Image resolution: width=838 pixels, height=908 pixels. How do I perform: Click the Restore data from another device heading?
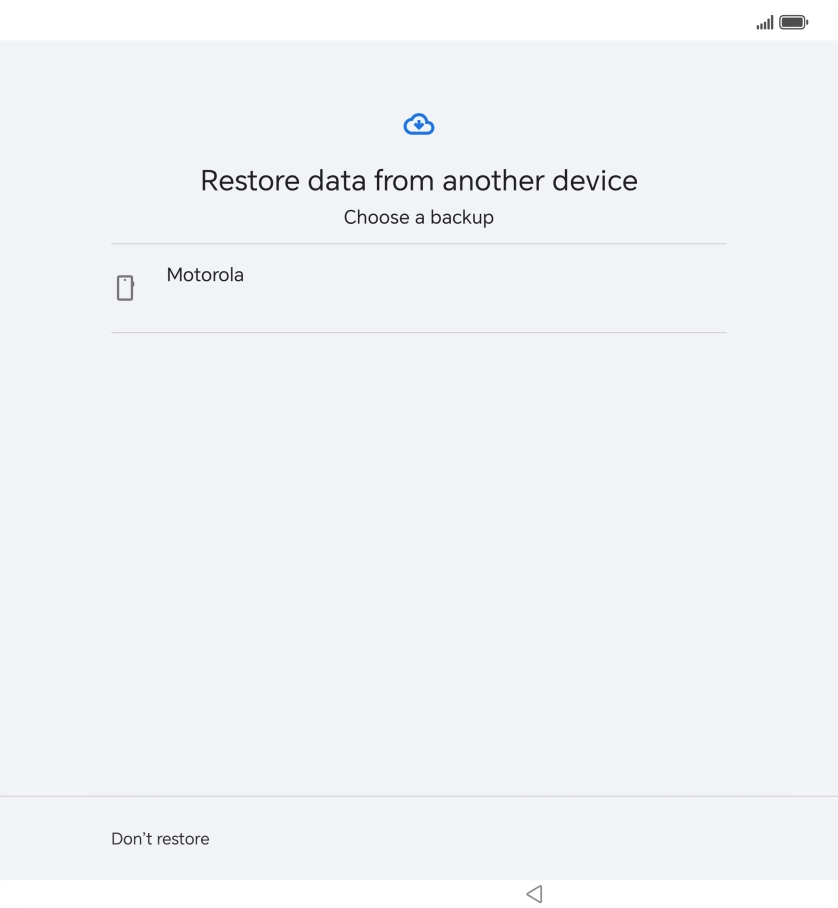[419, 181]
